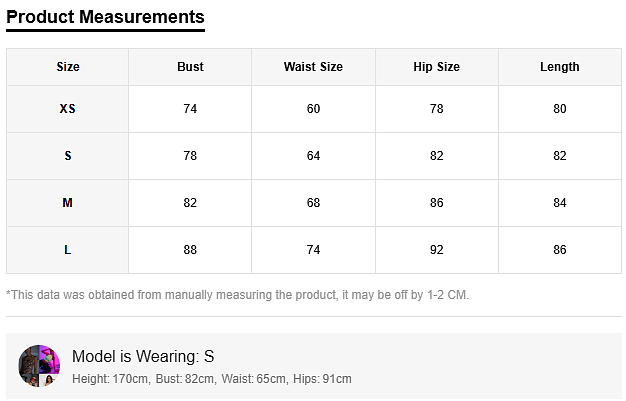Click bust value 74 for XS
The image size is (626, 401).
[x=190, y=109]
